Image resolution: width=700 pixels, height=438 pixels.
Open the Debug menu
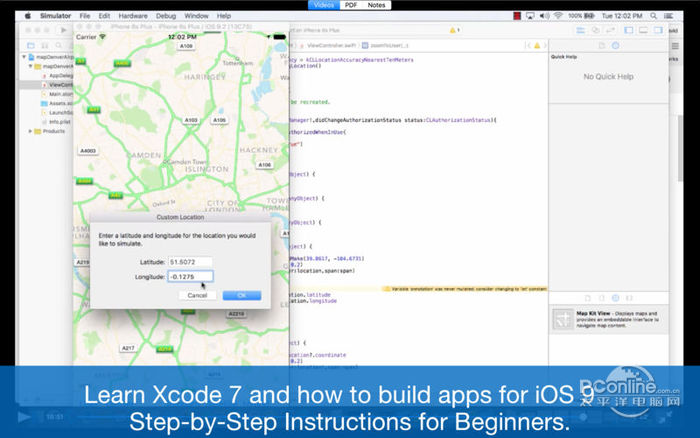pos(166,16)
